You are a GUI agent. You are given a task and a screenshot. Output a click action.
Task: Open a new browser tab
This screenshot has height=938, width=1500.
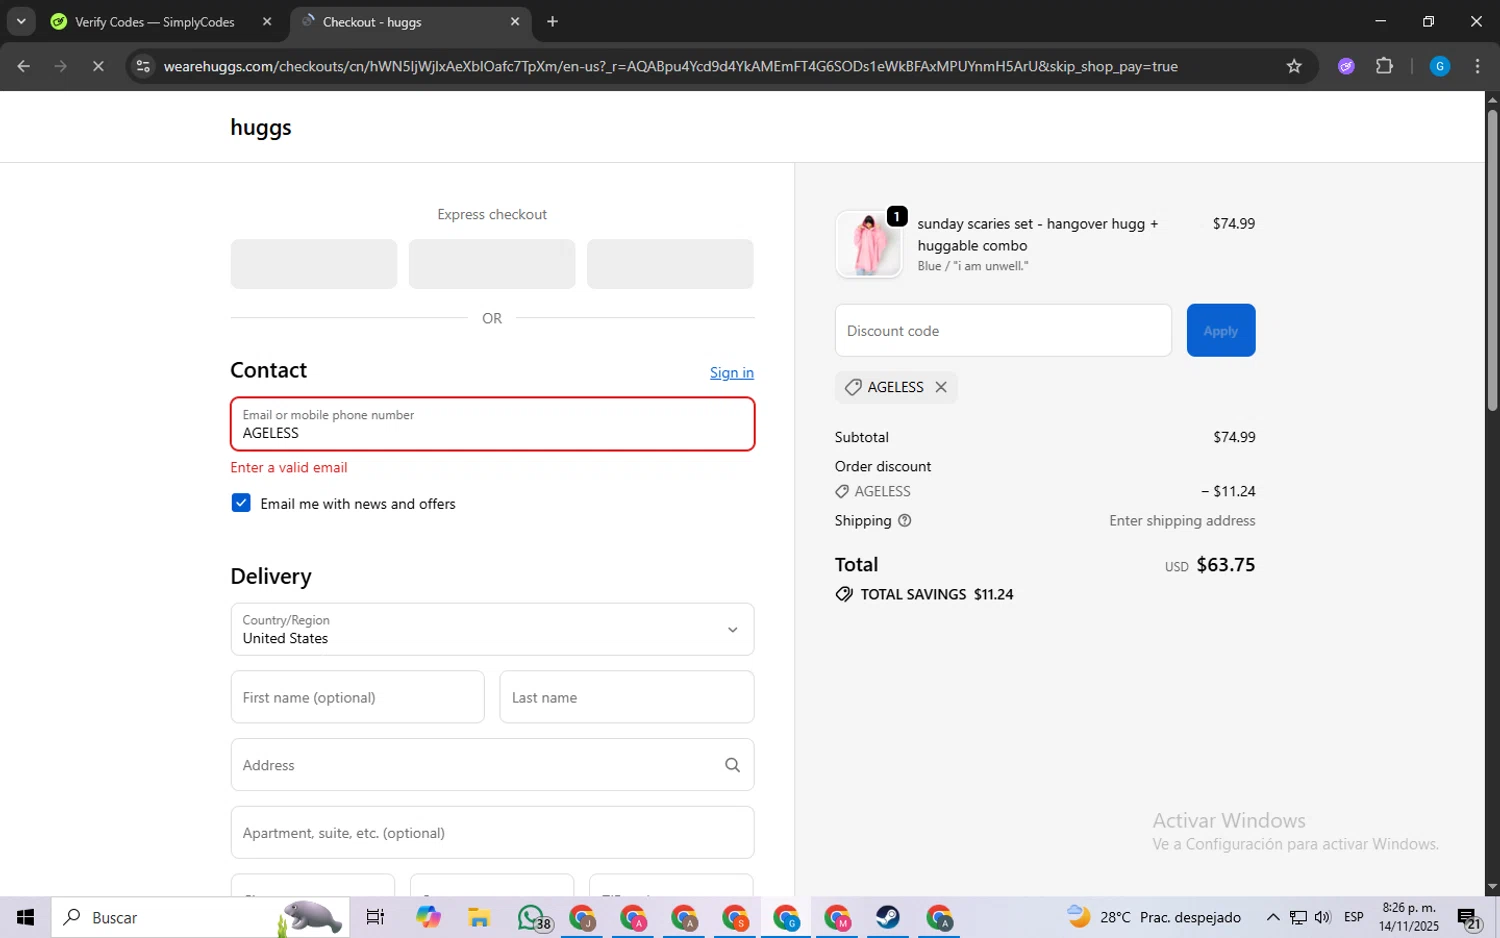(x=552, y=21)
